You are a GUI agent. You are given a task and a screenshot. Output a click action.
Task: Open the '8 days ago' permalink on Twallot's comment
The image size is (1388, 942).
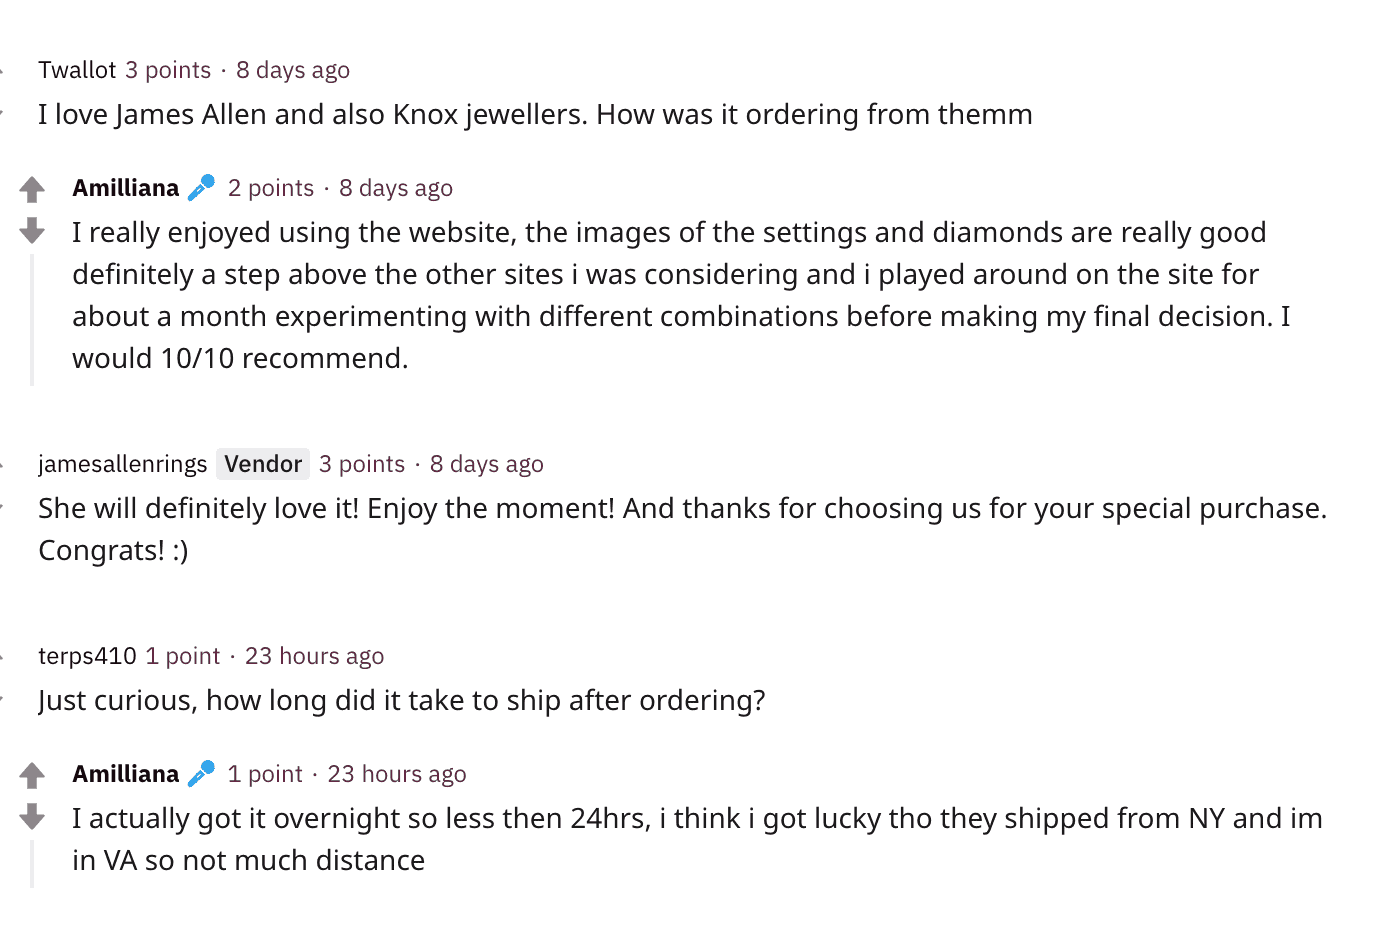[x=293, y=70]
